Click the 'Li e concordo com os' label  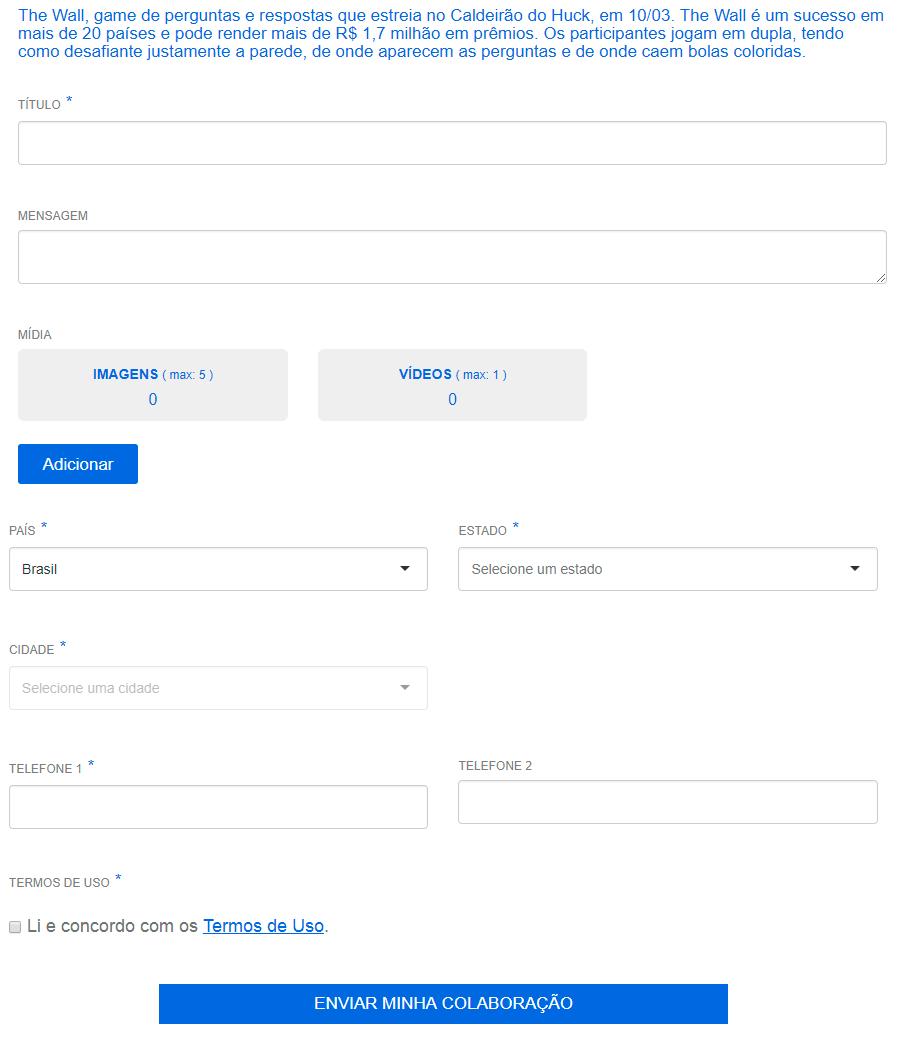click(x=112, y=926)
